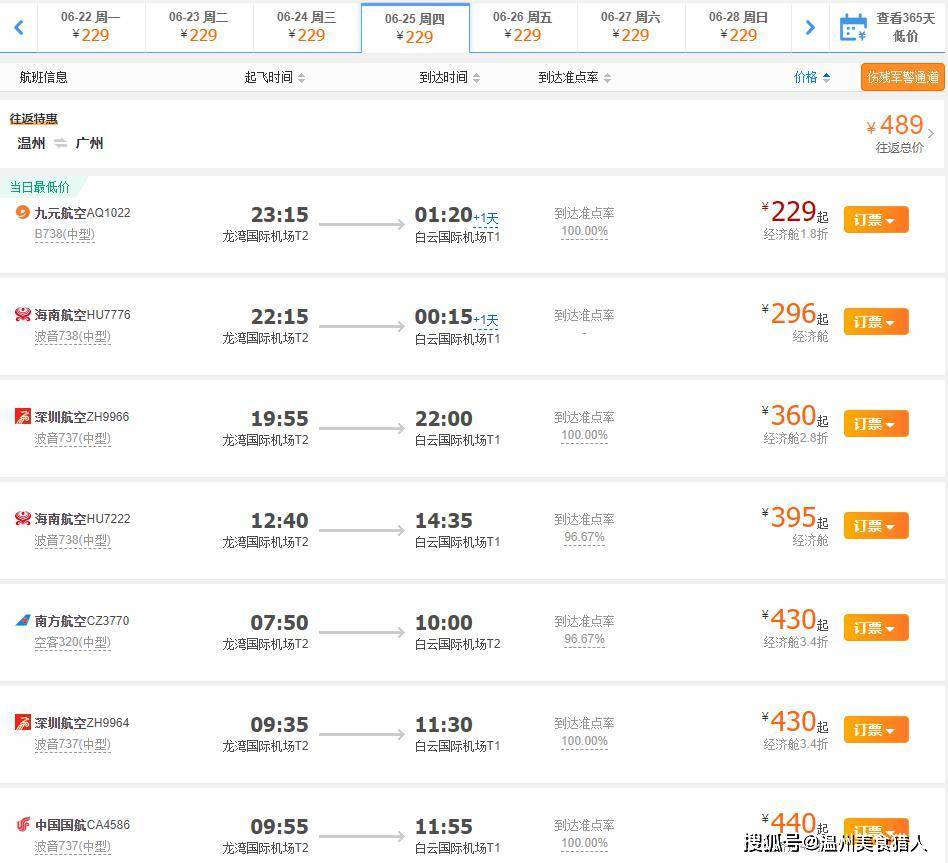The image size is (948, 863).
Task: Sort flights by price (价格)
Action: click(x=811, y=77)
